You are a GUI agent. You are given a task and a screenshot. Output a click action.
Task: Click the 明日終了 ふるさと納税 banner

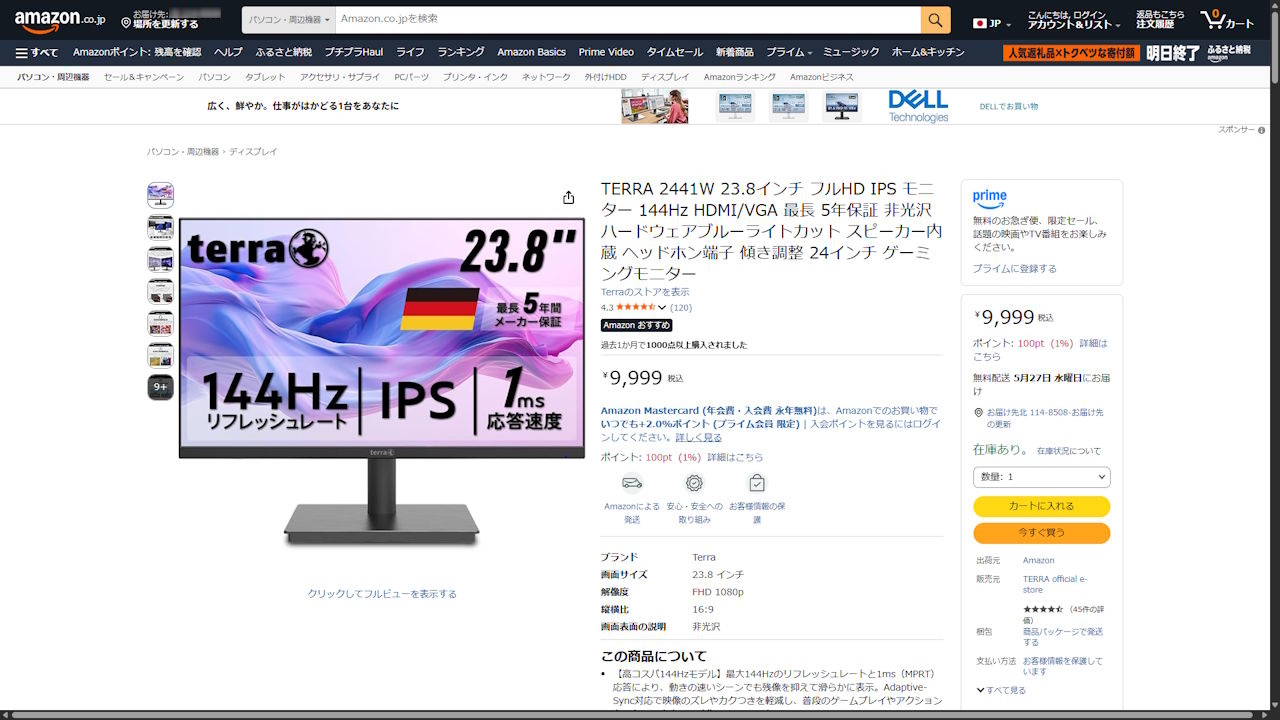coord(1129,52)
